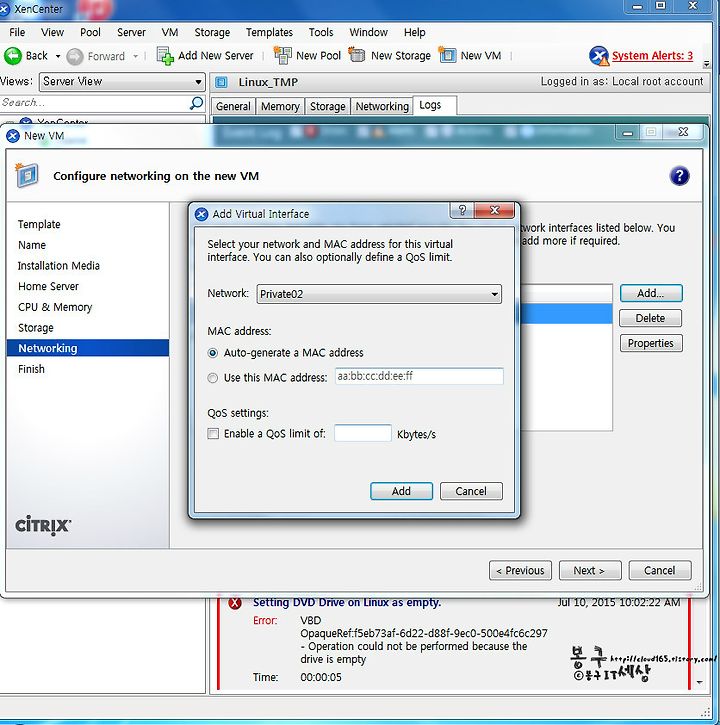Click the search magnifier icon
The width and height of the screenshot is (720, 725).
pos(197,103)
